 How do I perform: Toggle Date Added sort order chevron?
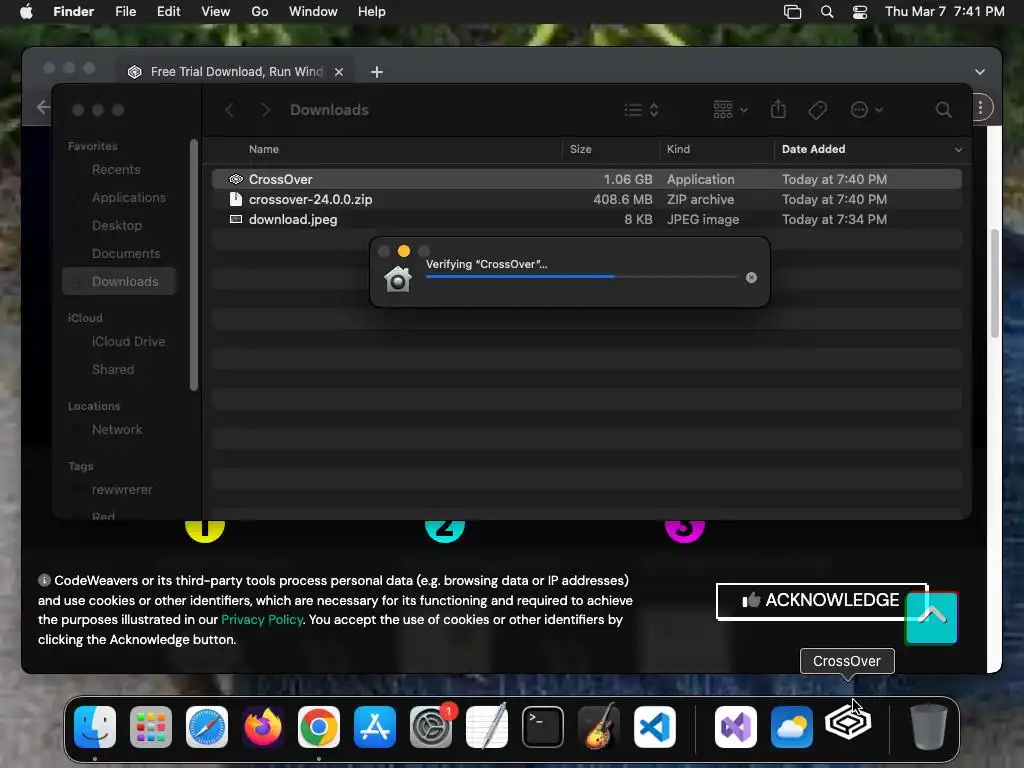click(x=958, y=150)
